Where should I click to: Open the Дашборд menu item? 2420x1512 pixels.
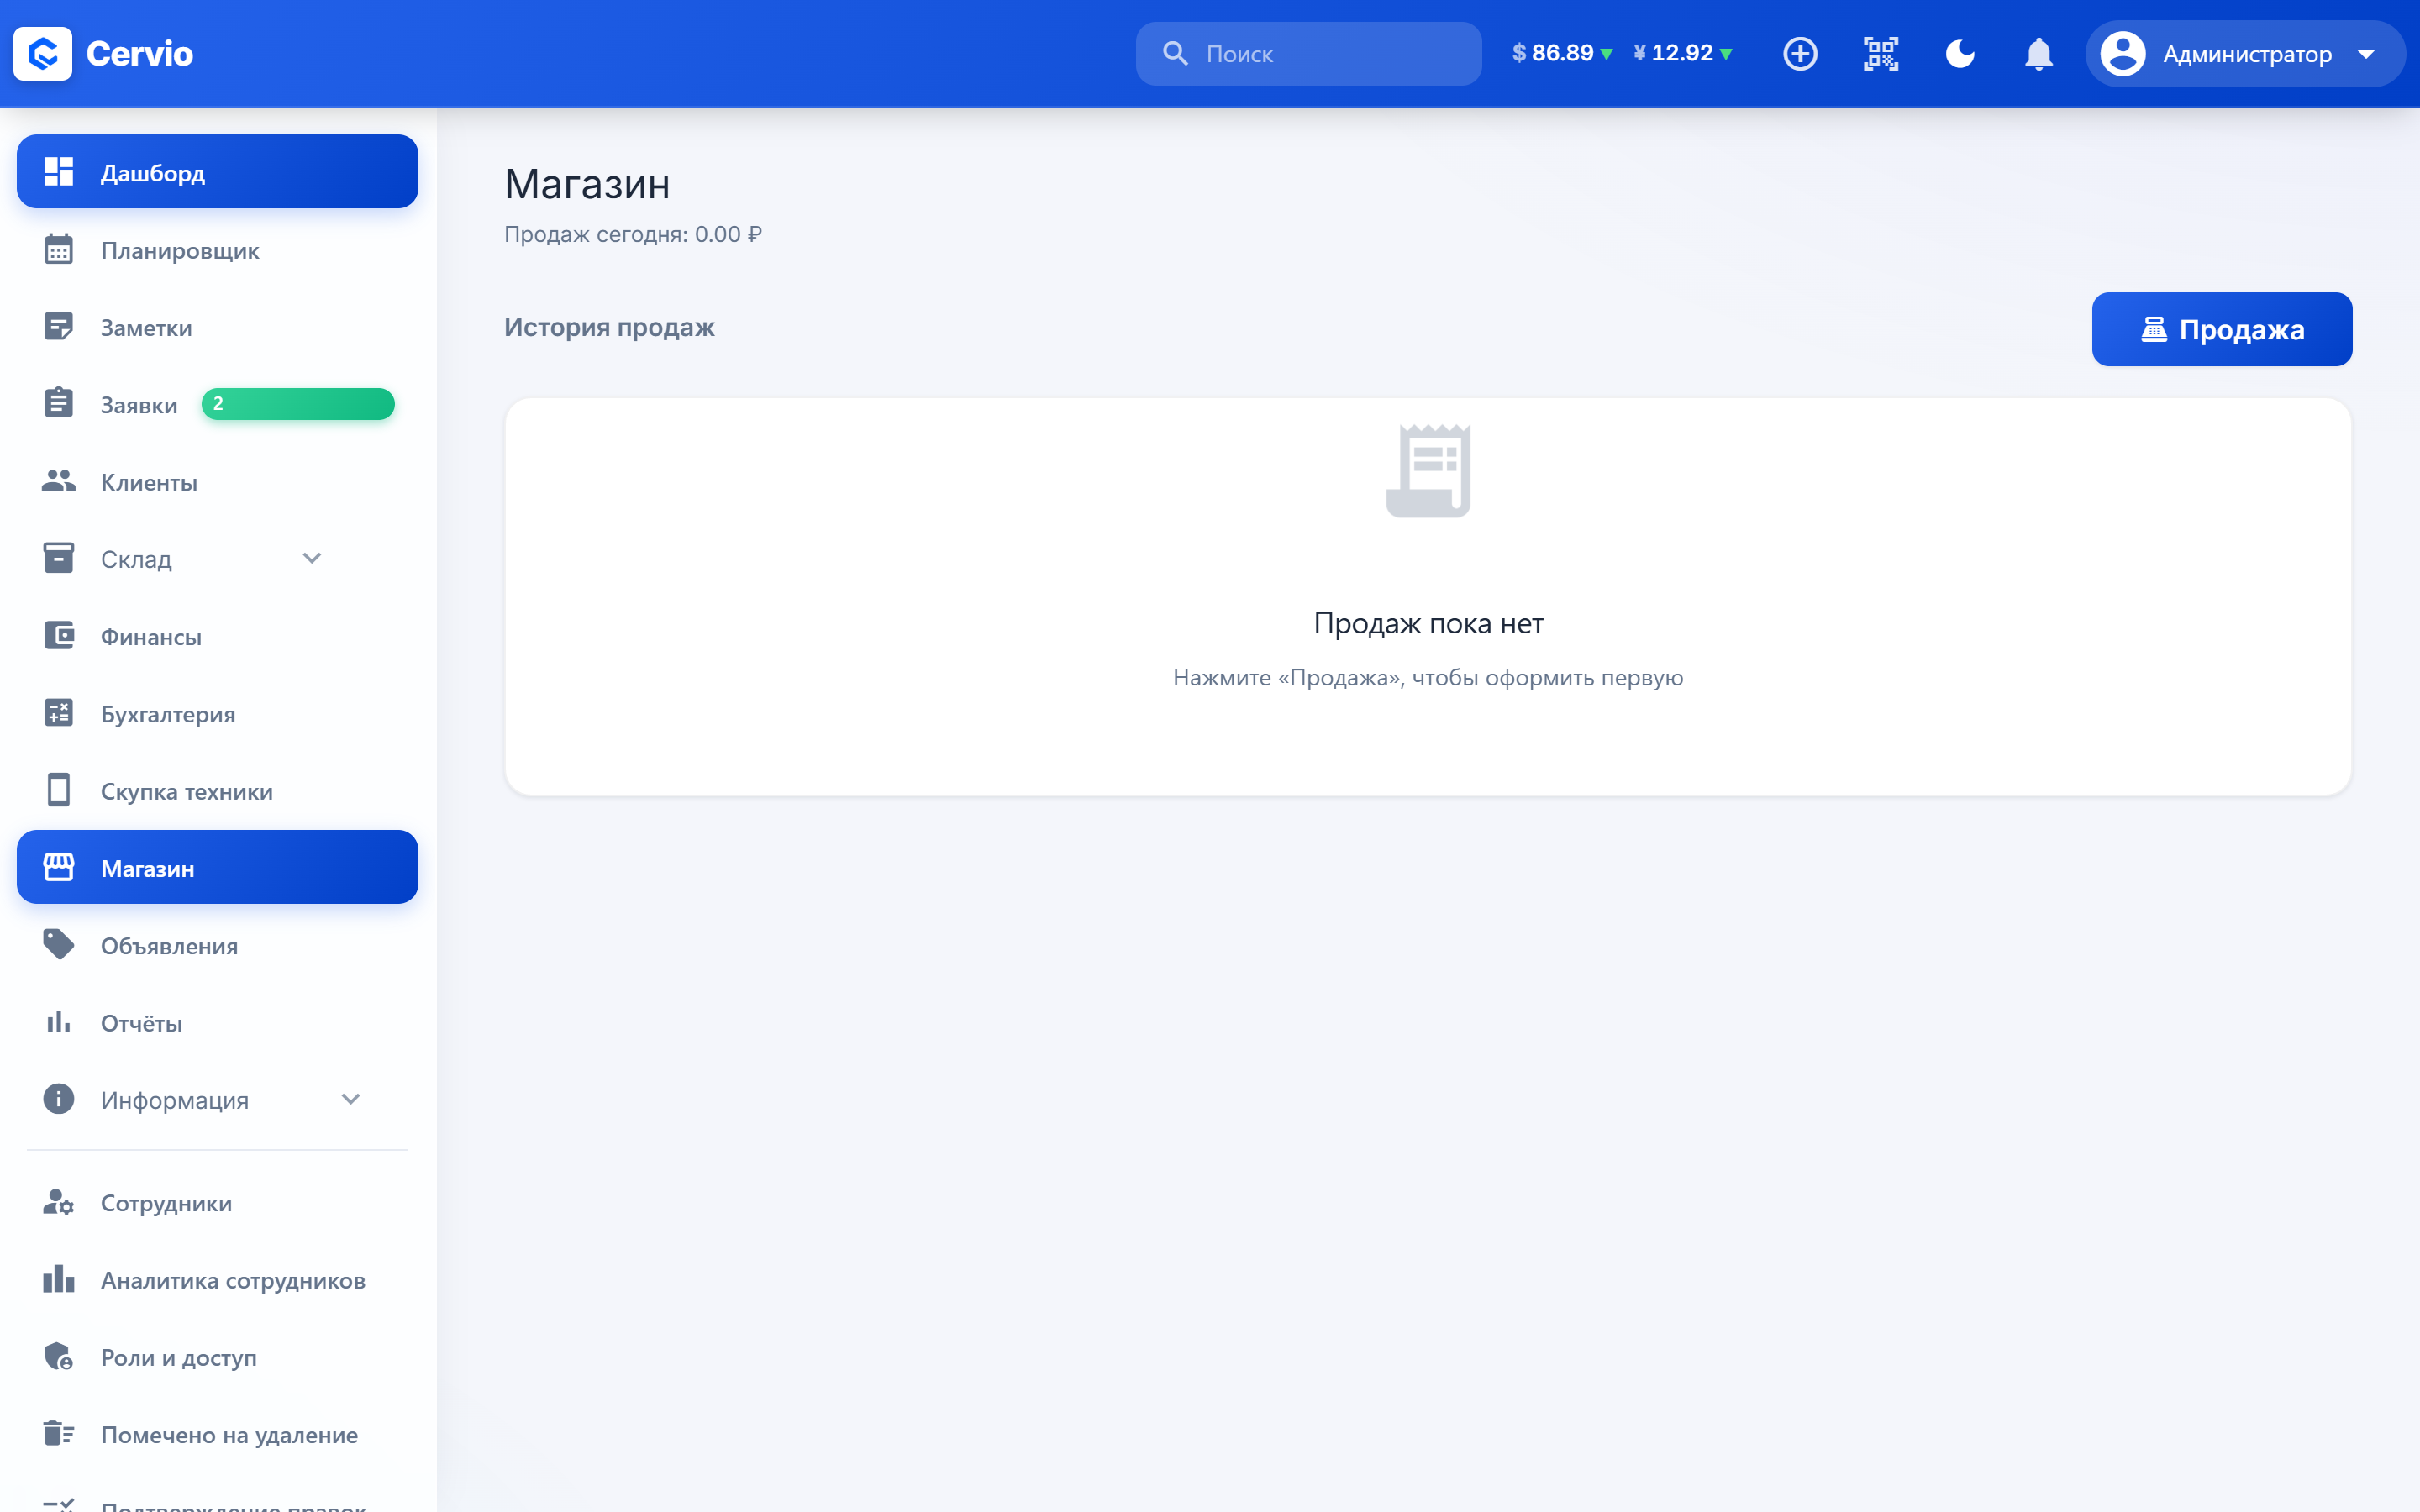[217, 172]
